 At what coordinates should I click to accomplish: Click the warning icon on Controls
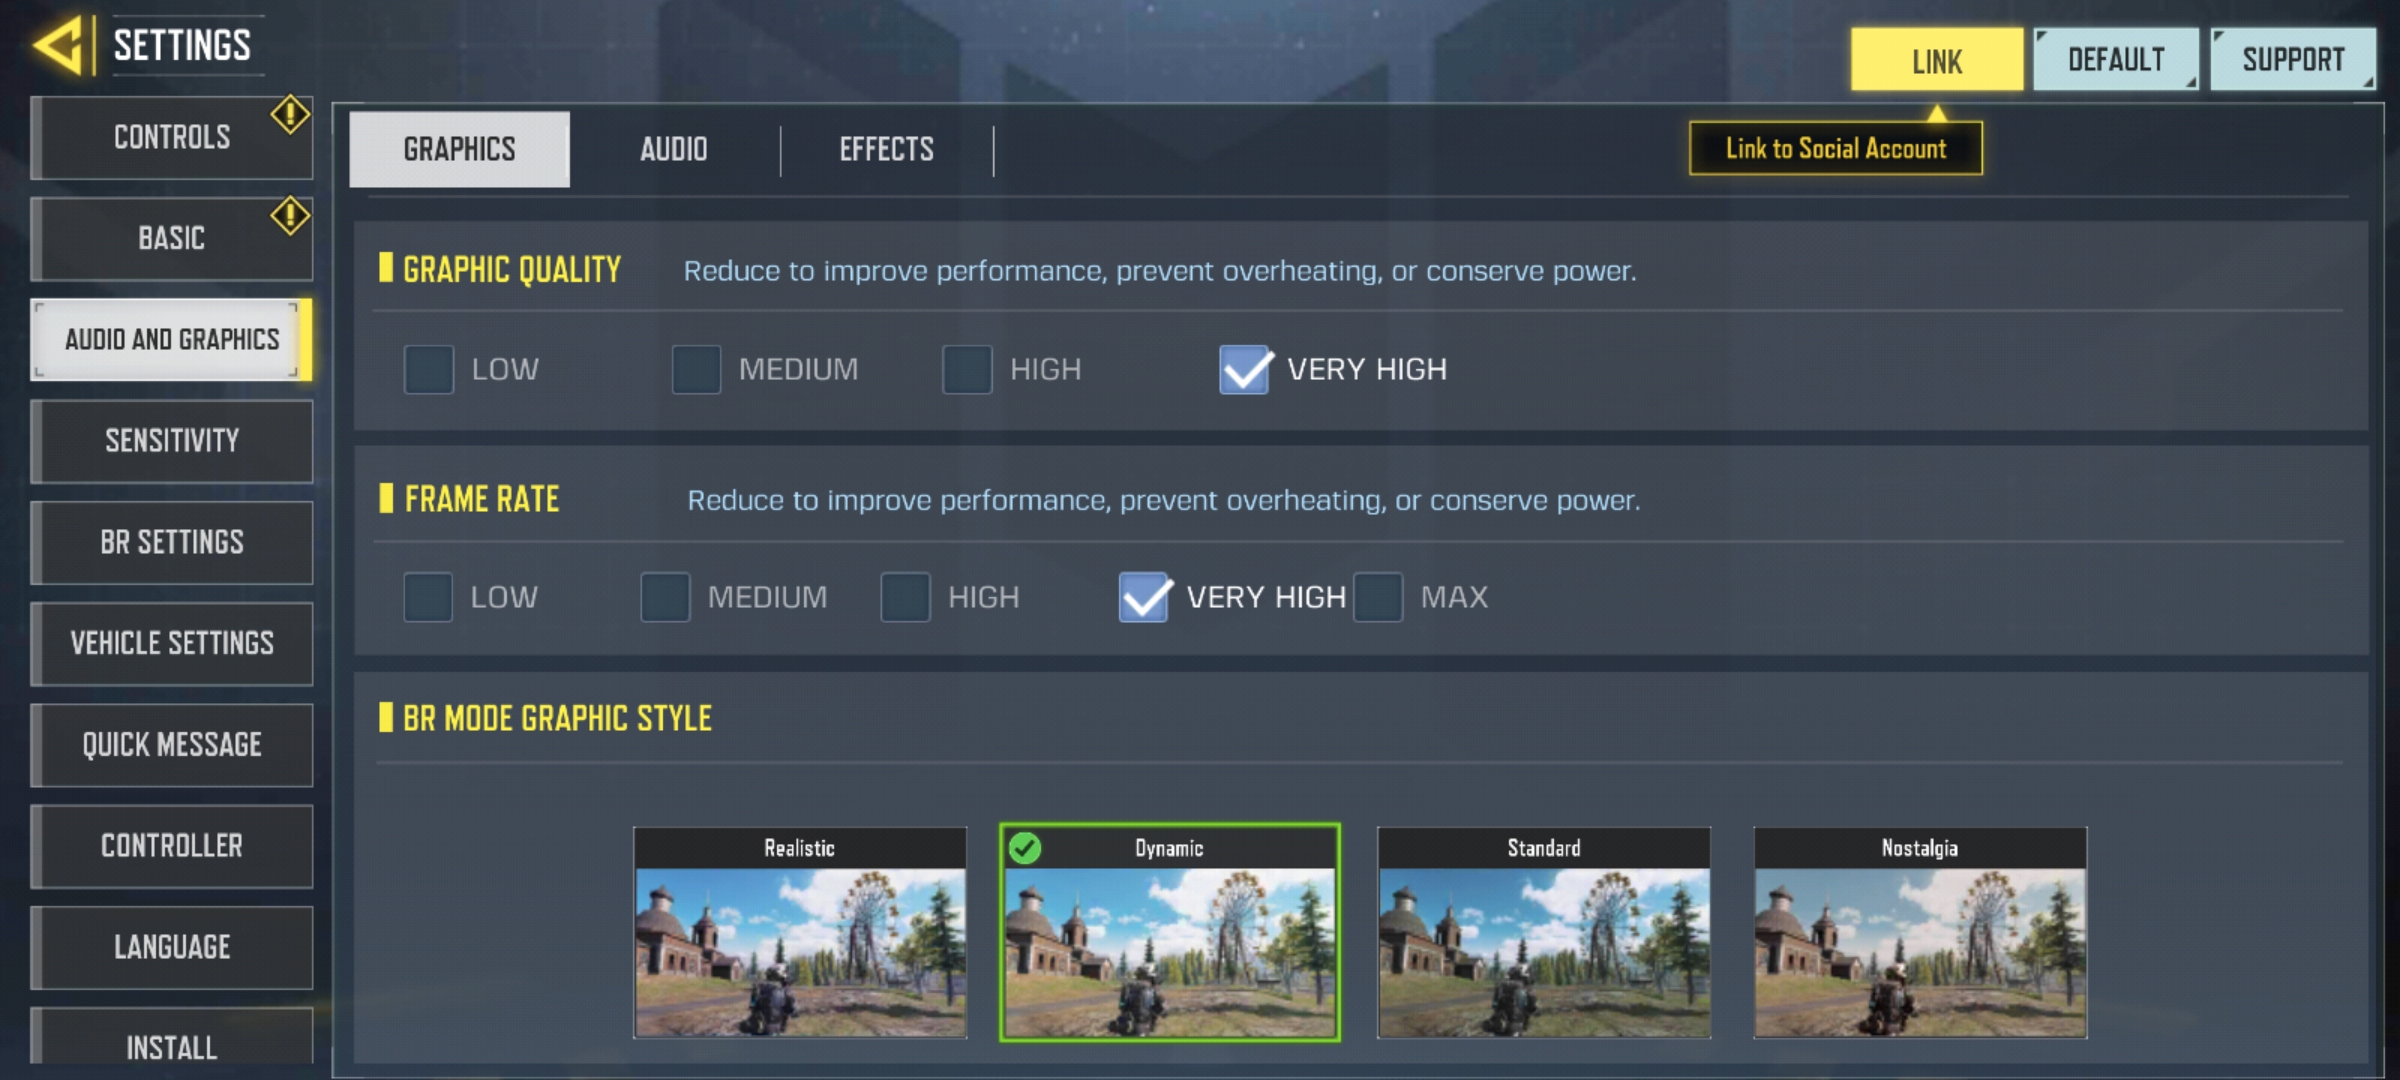click(x=290, y=115)
